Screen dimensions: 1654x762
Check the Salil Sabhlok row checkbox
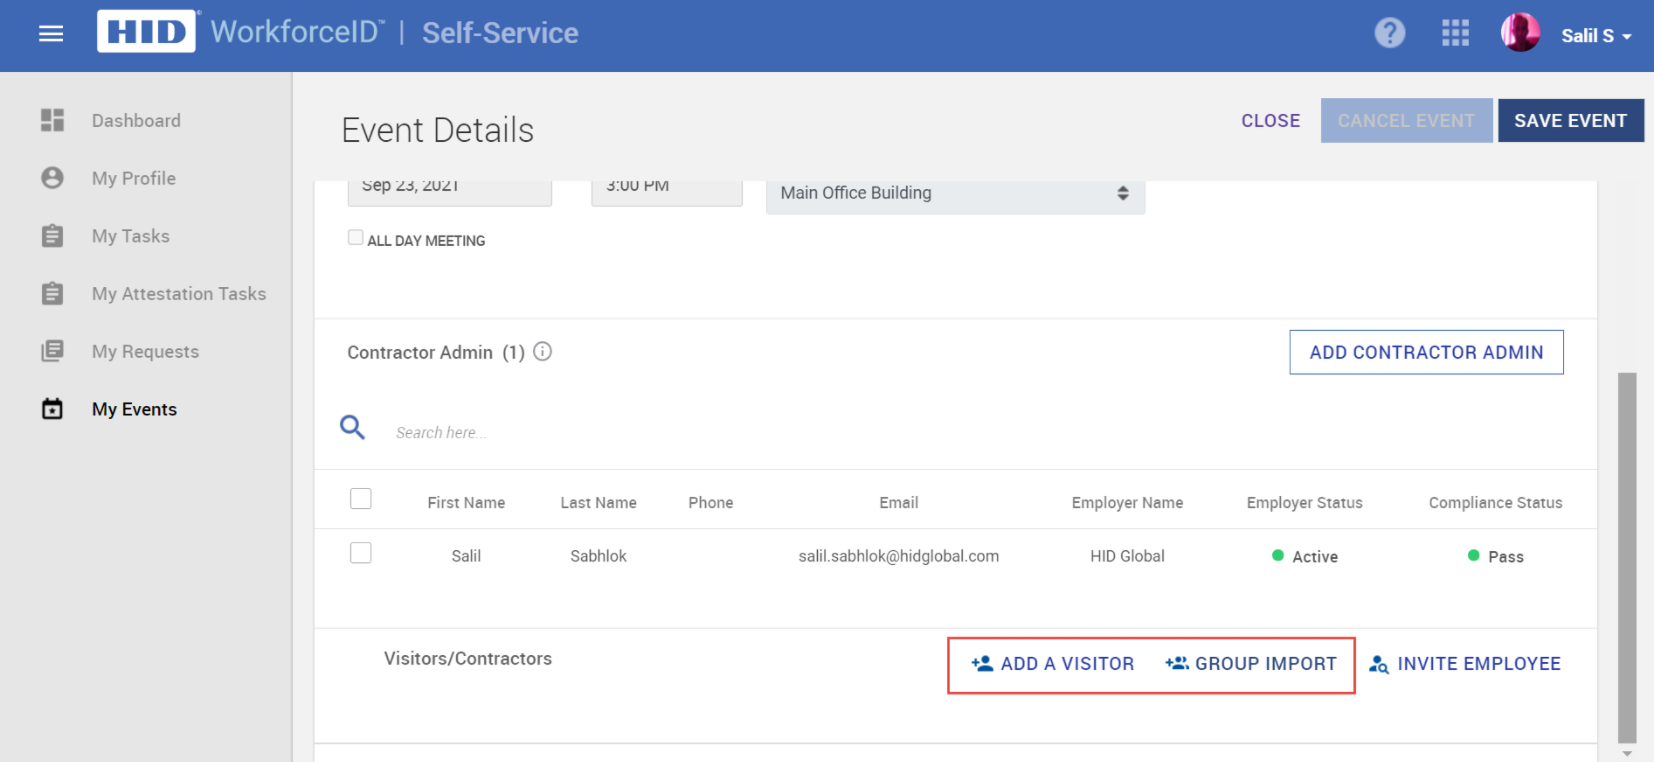pyautogui.click(x=361, y=553)
